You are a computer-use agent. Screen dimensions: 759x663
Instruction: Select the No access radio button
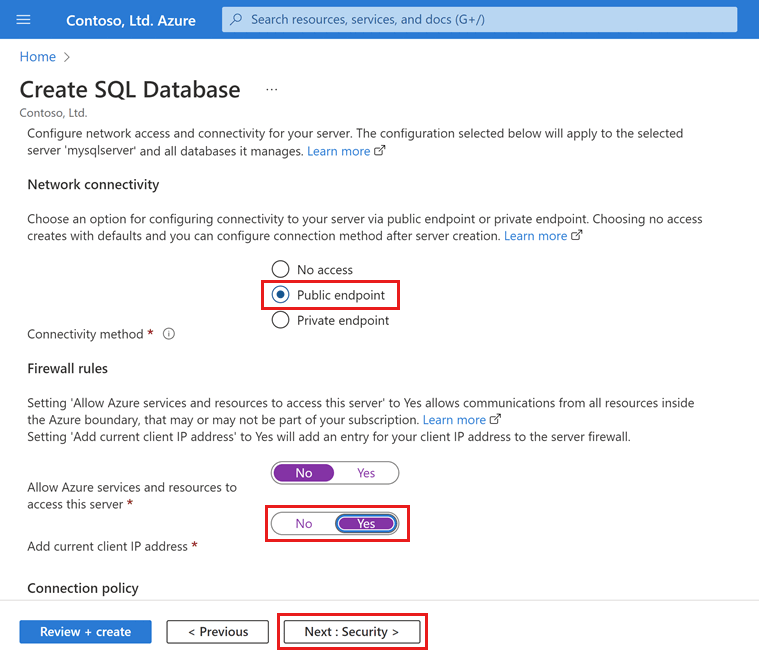pyautogui.click(x=280, y=269)
